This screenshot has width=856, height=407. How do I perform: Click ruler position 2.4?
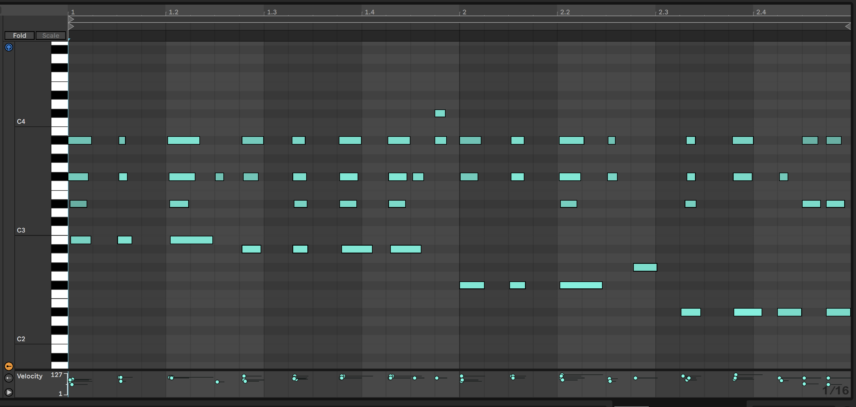pos(761,12)
